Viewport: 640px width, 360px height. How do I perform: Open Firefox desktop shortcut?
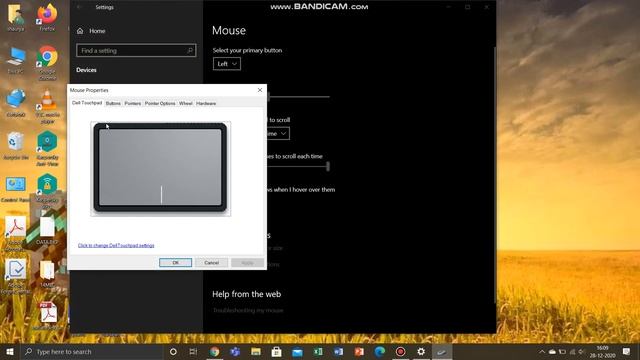[x=47, y=18]
